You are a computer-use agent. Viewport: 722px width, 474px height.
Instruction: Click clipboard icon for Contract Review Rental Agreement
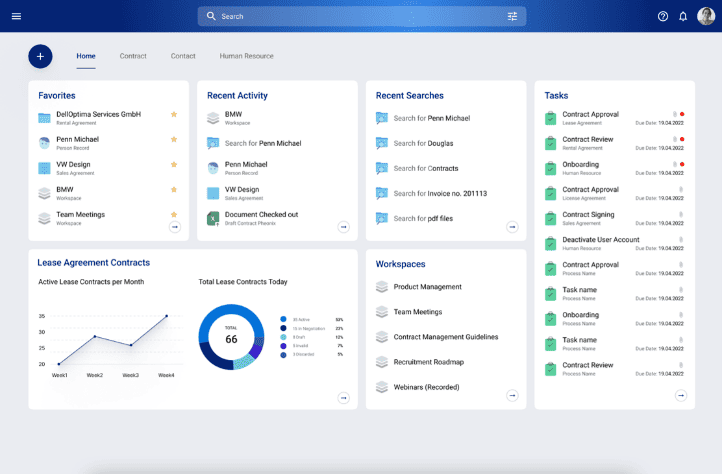click(x=550, y=143)
